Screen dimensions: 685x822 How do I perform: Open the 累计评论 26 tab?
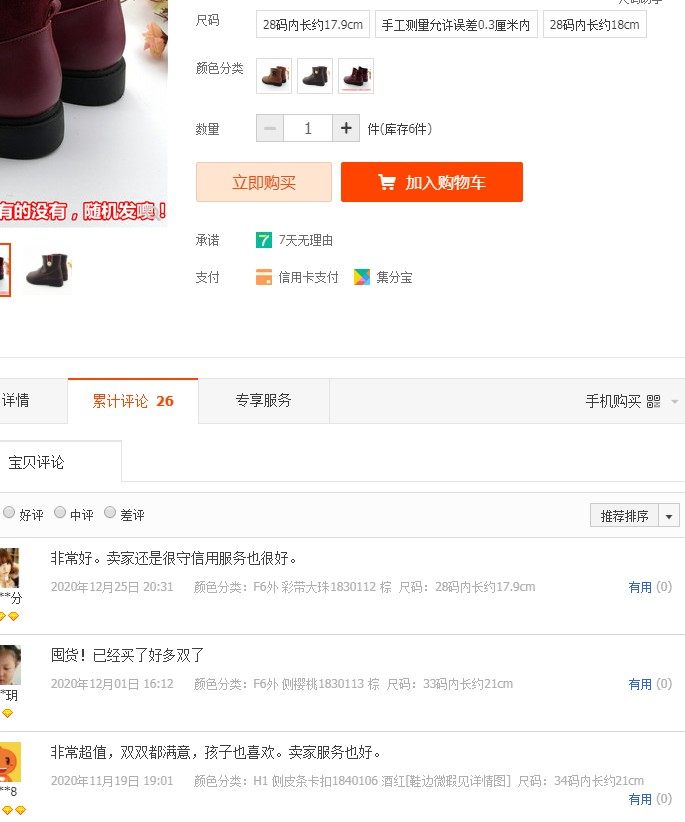point(133,401)
